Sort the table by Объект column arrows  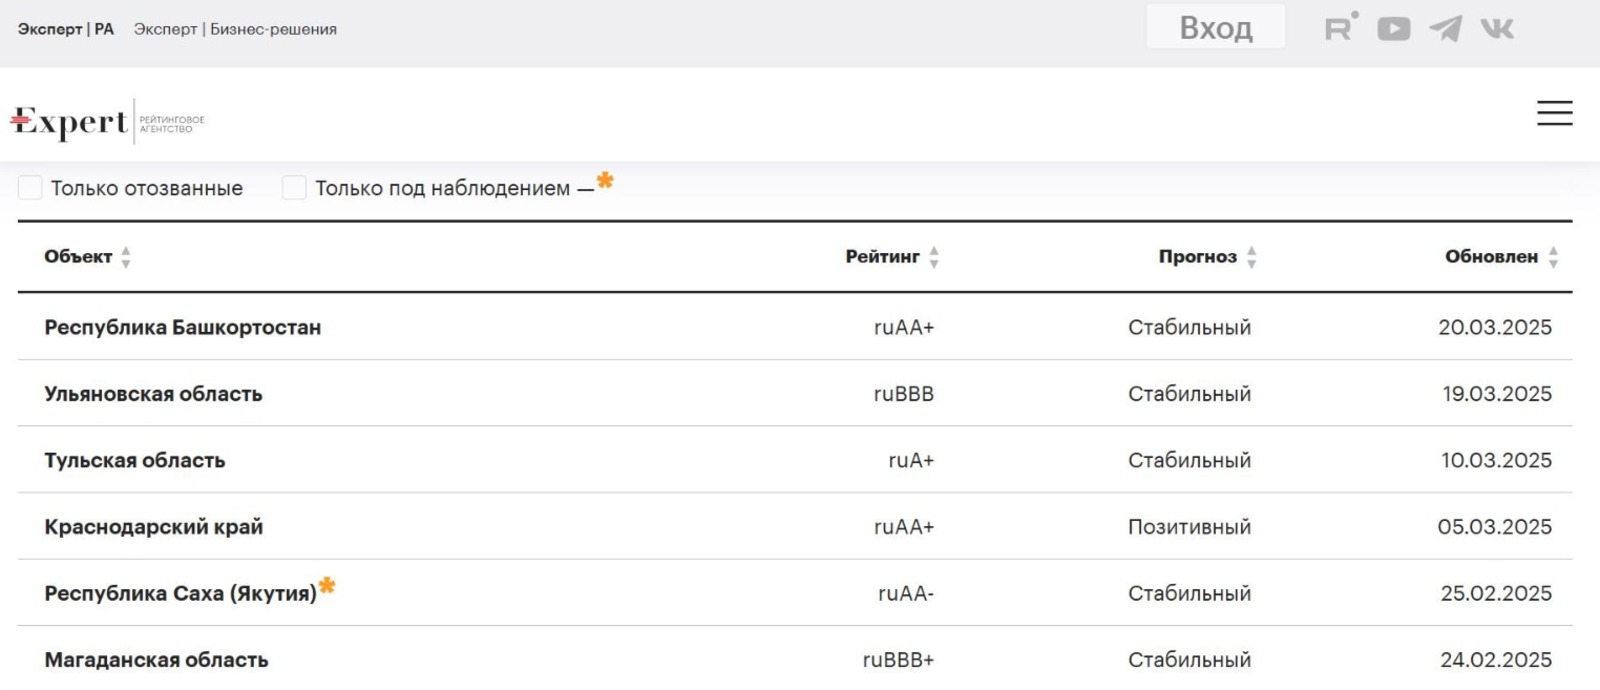tap(126, 257)
